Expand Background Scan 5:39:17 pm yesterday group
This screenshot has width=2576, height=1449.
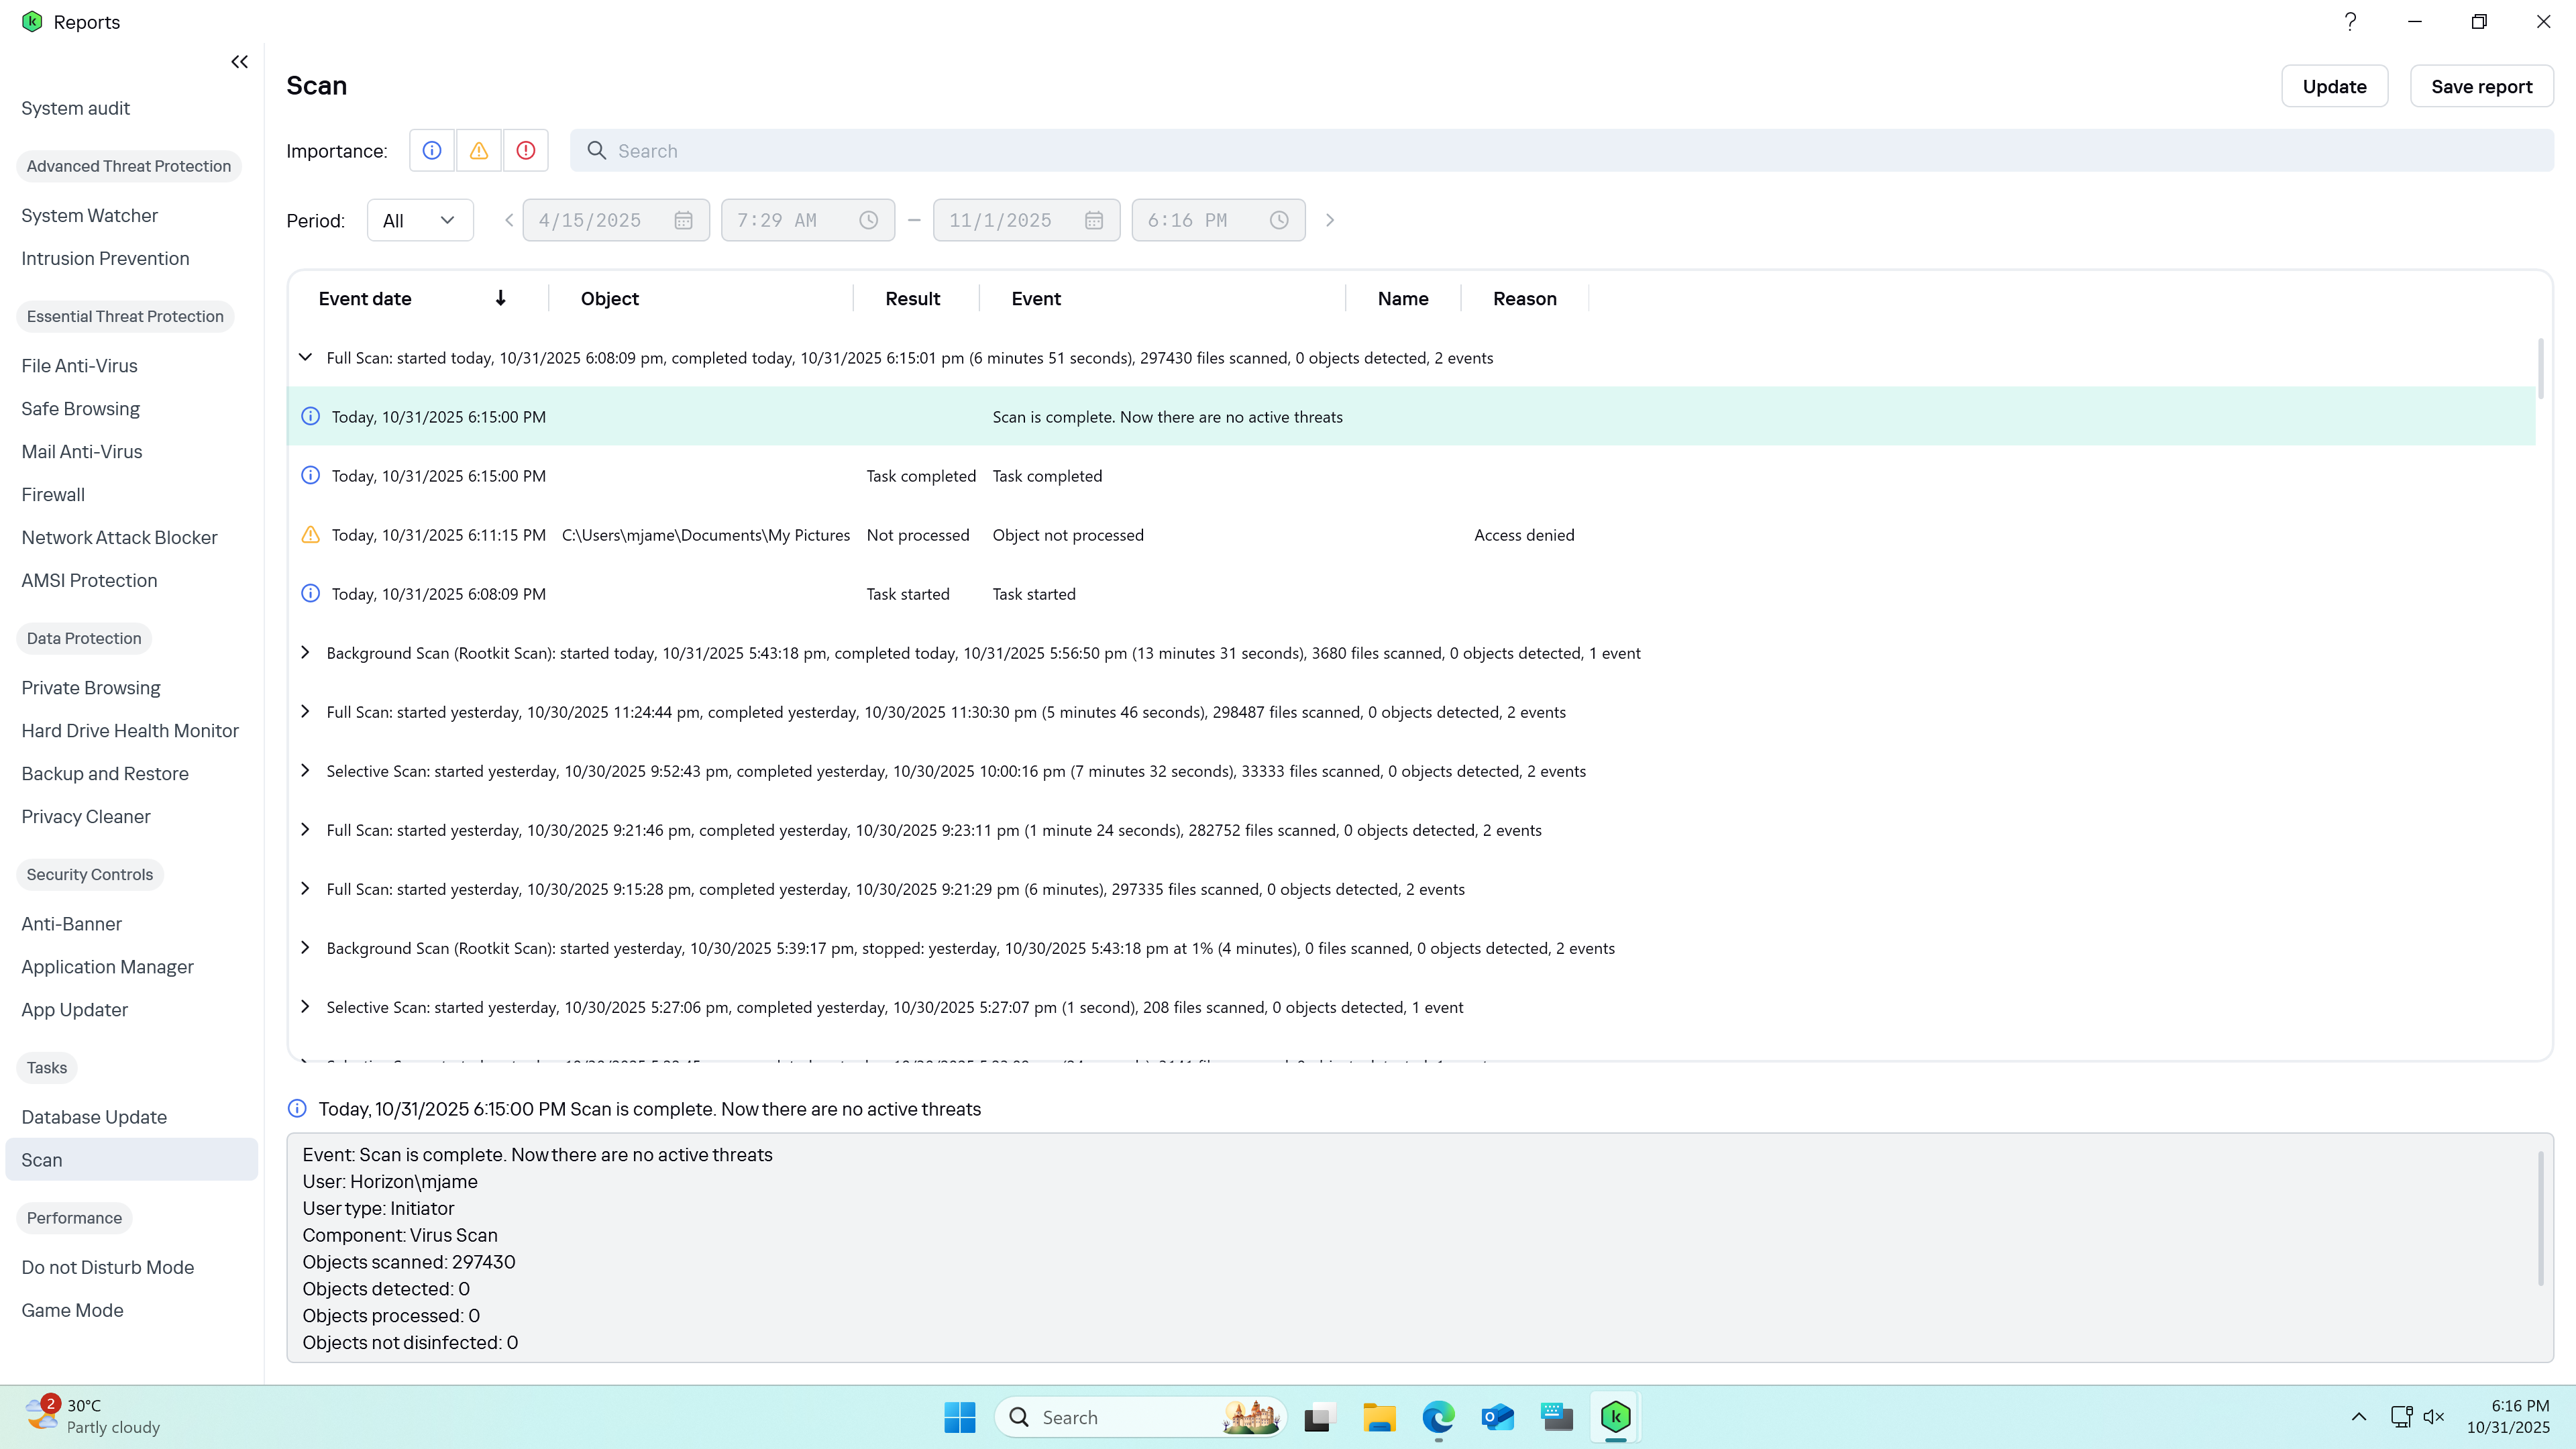pos(306,947)
